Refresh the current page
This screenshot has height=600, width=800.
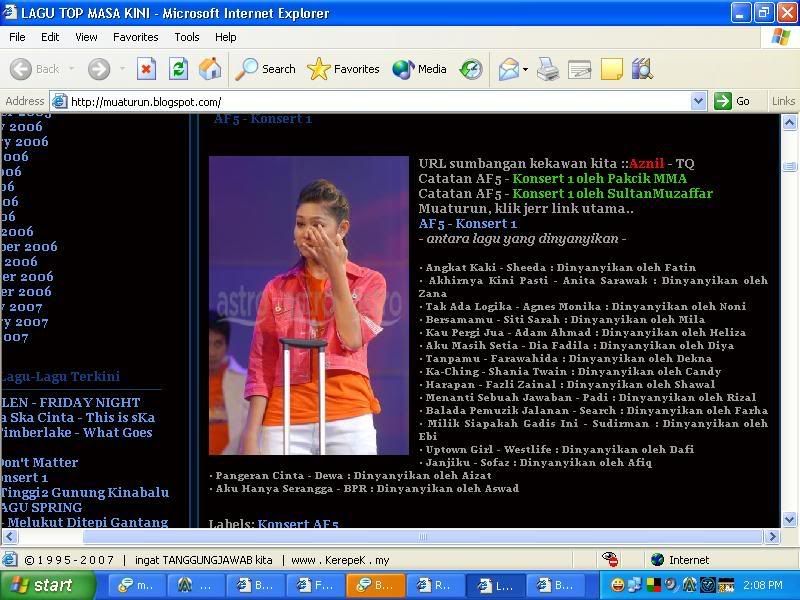(x=178, y=69)
